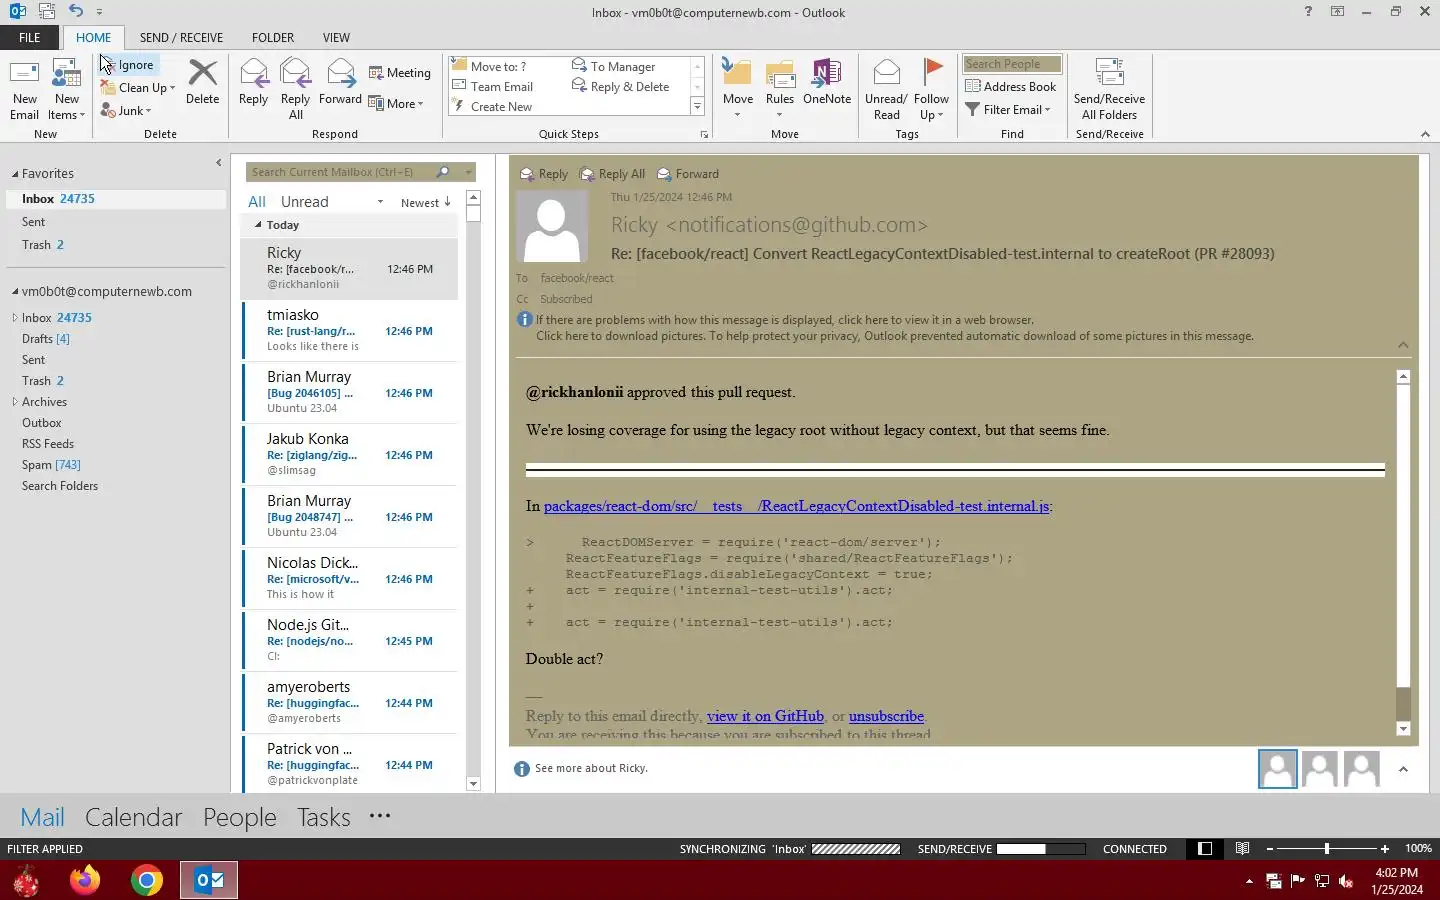Switch to the SEND / RECEIVE tab
The height and width of the screenshot is (900, 1440).
181,38
